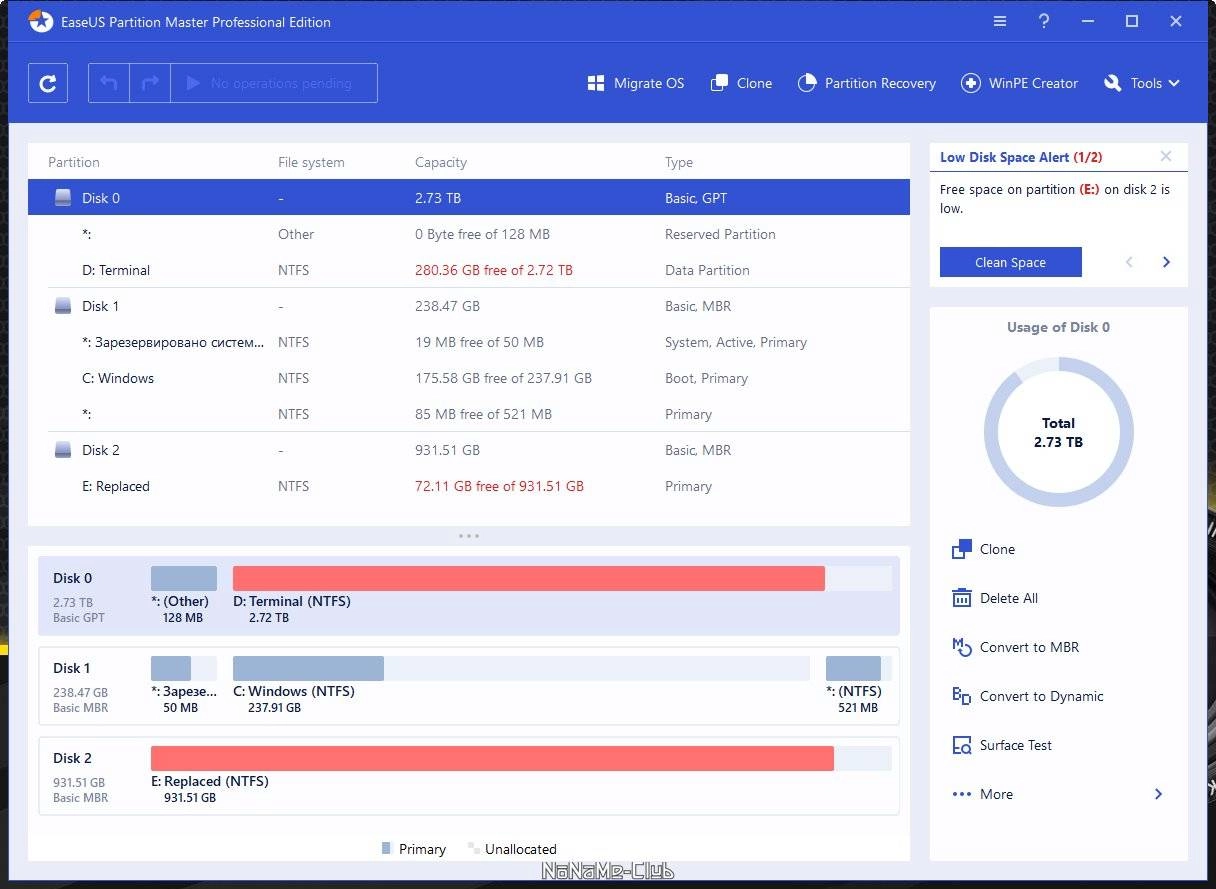Click the Type column header

[x=679, y=162]
